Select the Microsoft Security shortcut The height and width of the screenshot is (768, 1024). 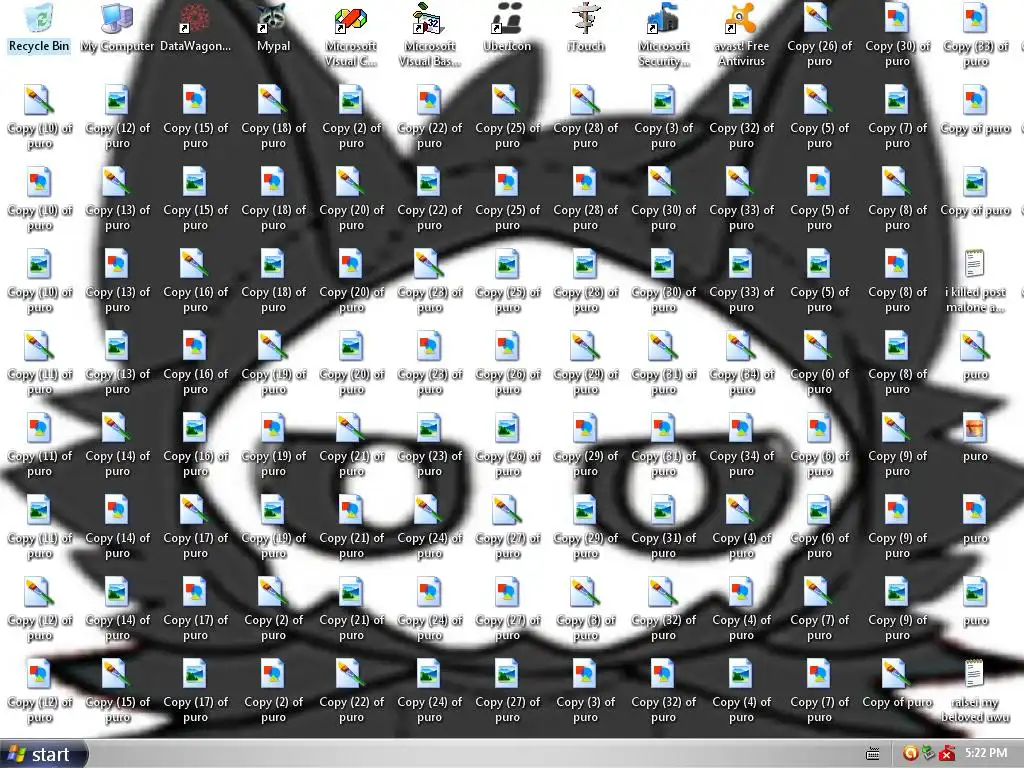pos(663,35)
